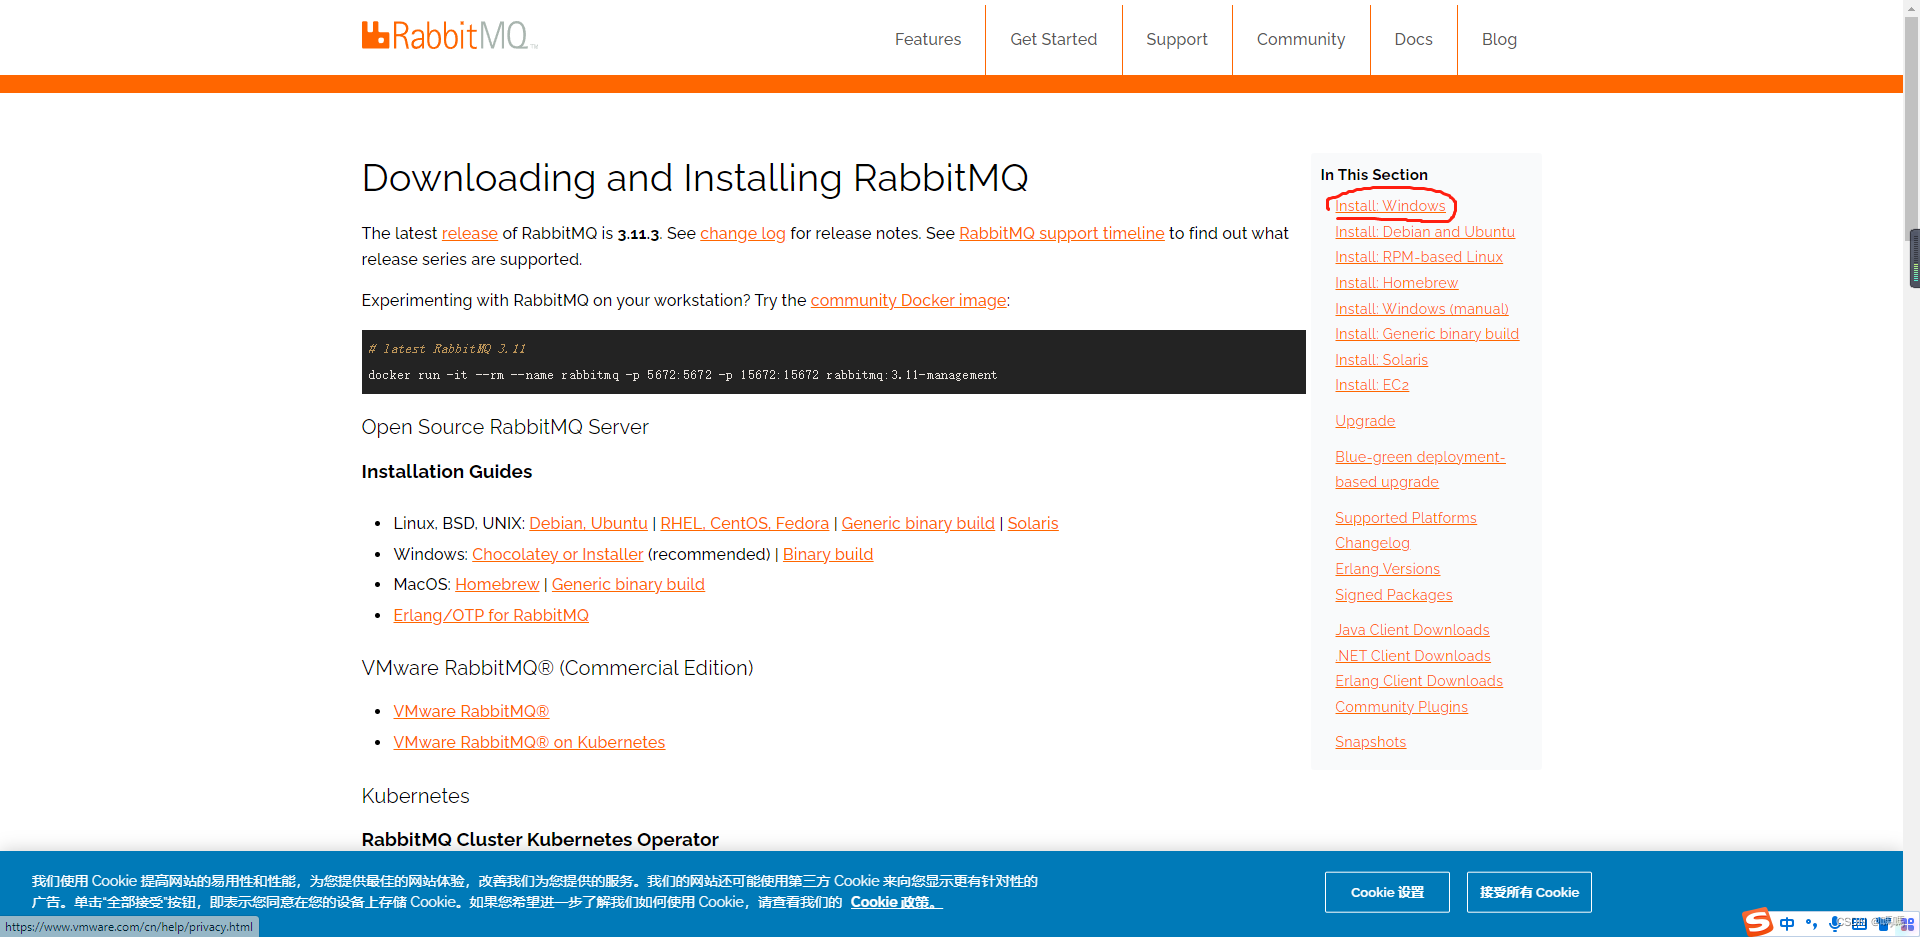Select Install: Windows (manual) sidebar link
This screenshot has height=937, width=1920.
[x=1421, y=309]
